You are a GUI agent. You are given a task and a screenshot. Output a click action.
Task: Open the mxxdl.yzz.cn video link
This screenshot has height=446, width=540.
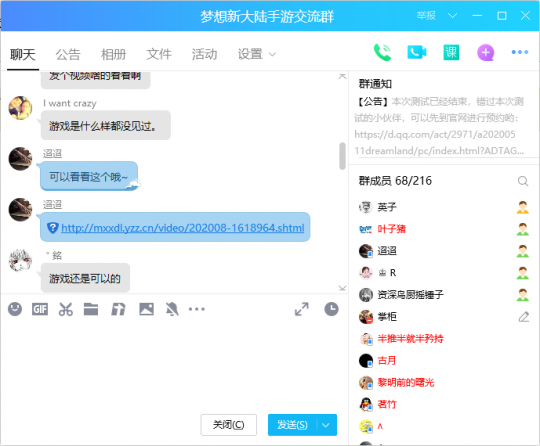coord(183,228)
